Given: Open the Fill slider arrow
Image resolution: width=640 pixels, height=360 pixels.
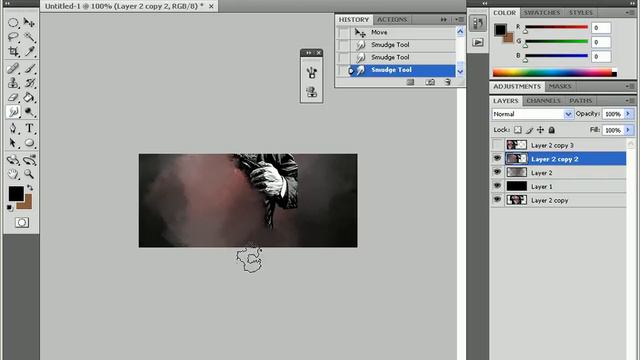Looking at the screenshot, I should [x=628, y=130].
